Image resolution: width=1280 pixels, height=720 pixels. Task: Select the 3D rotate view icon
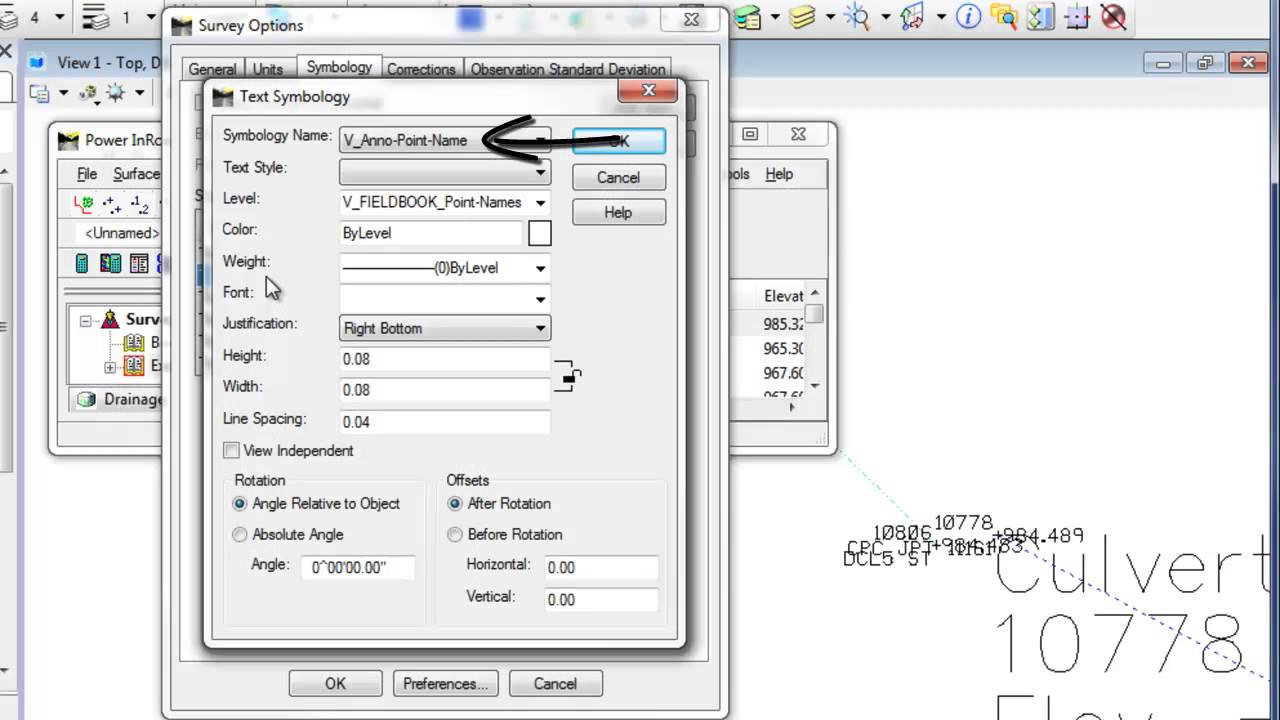coord(912,17)
